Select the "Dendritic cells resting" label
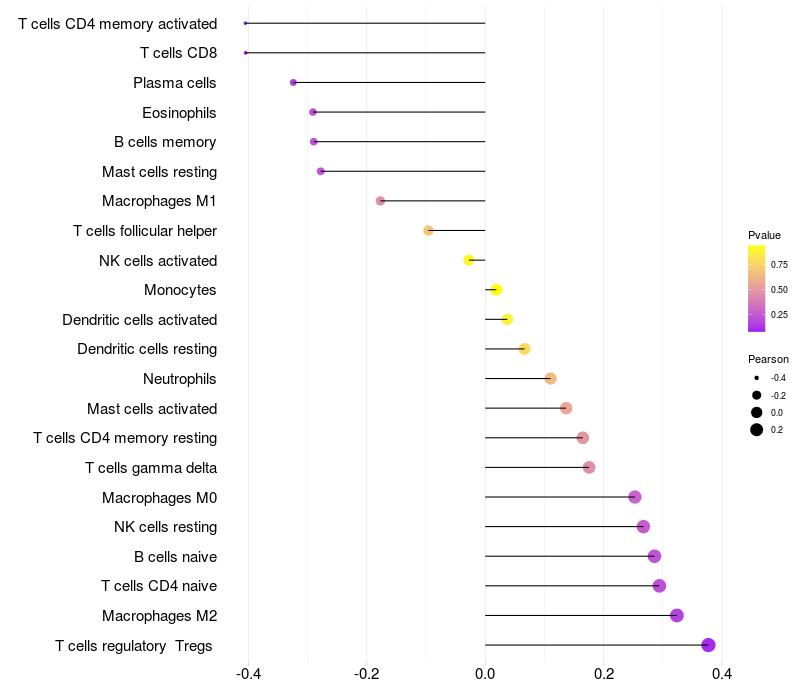 tap(147, 349)
